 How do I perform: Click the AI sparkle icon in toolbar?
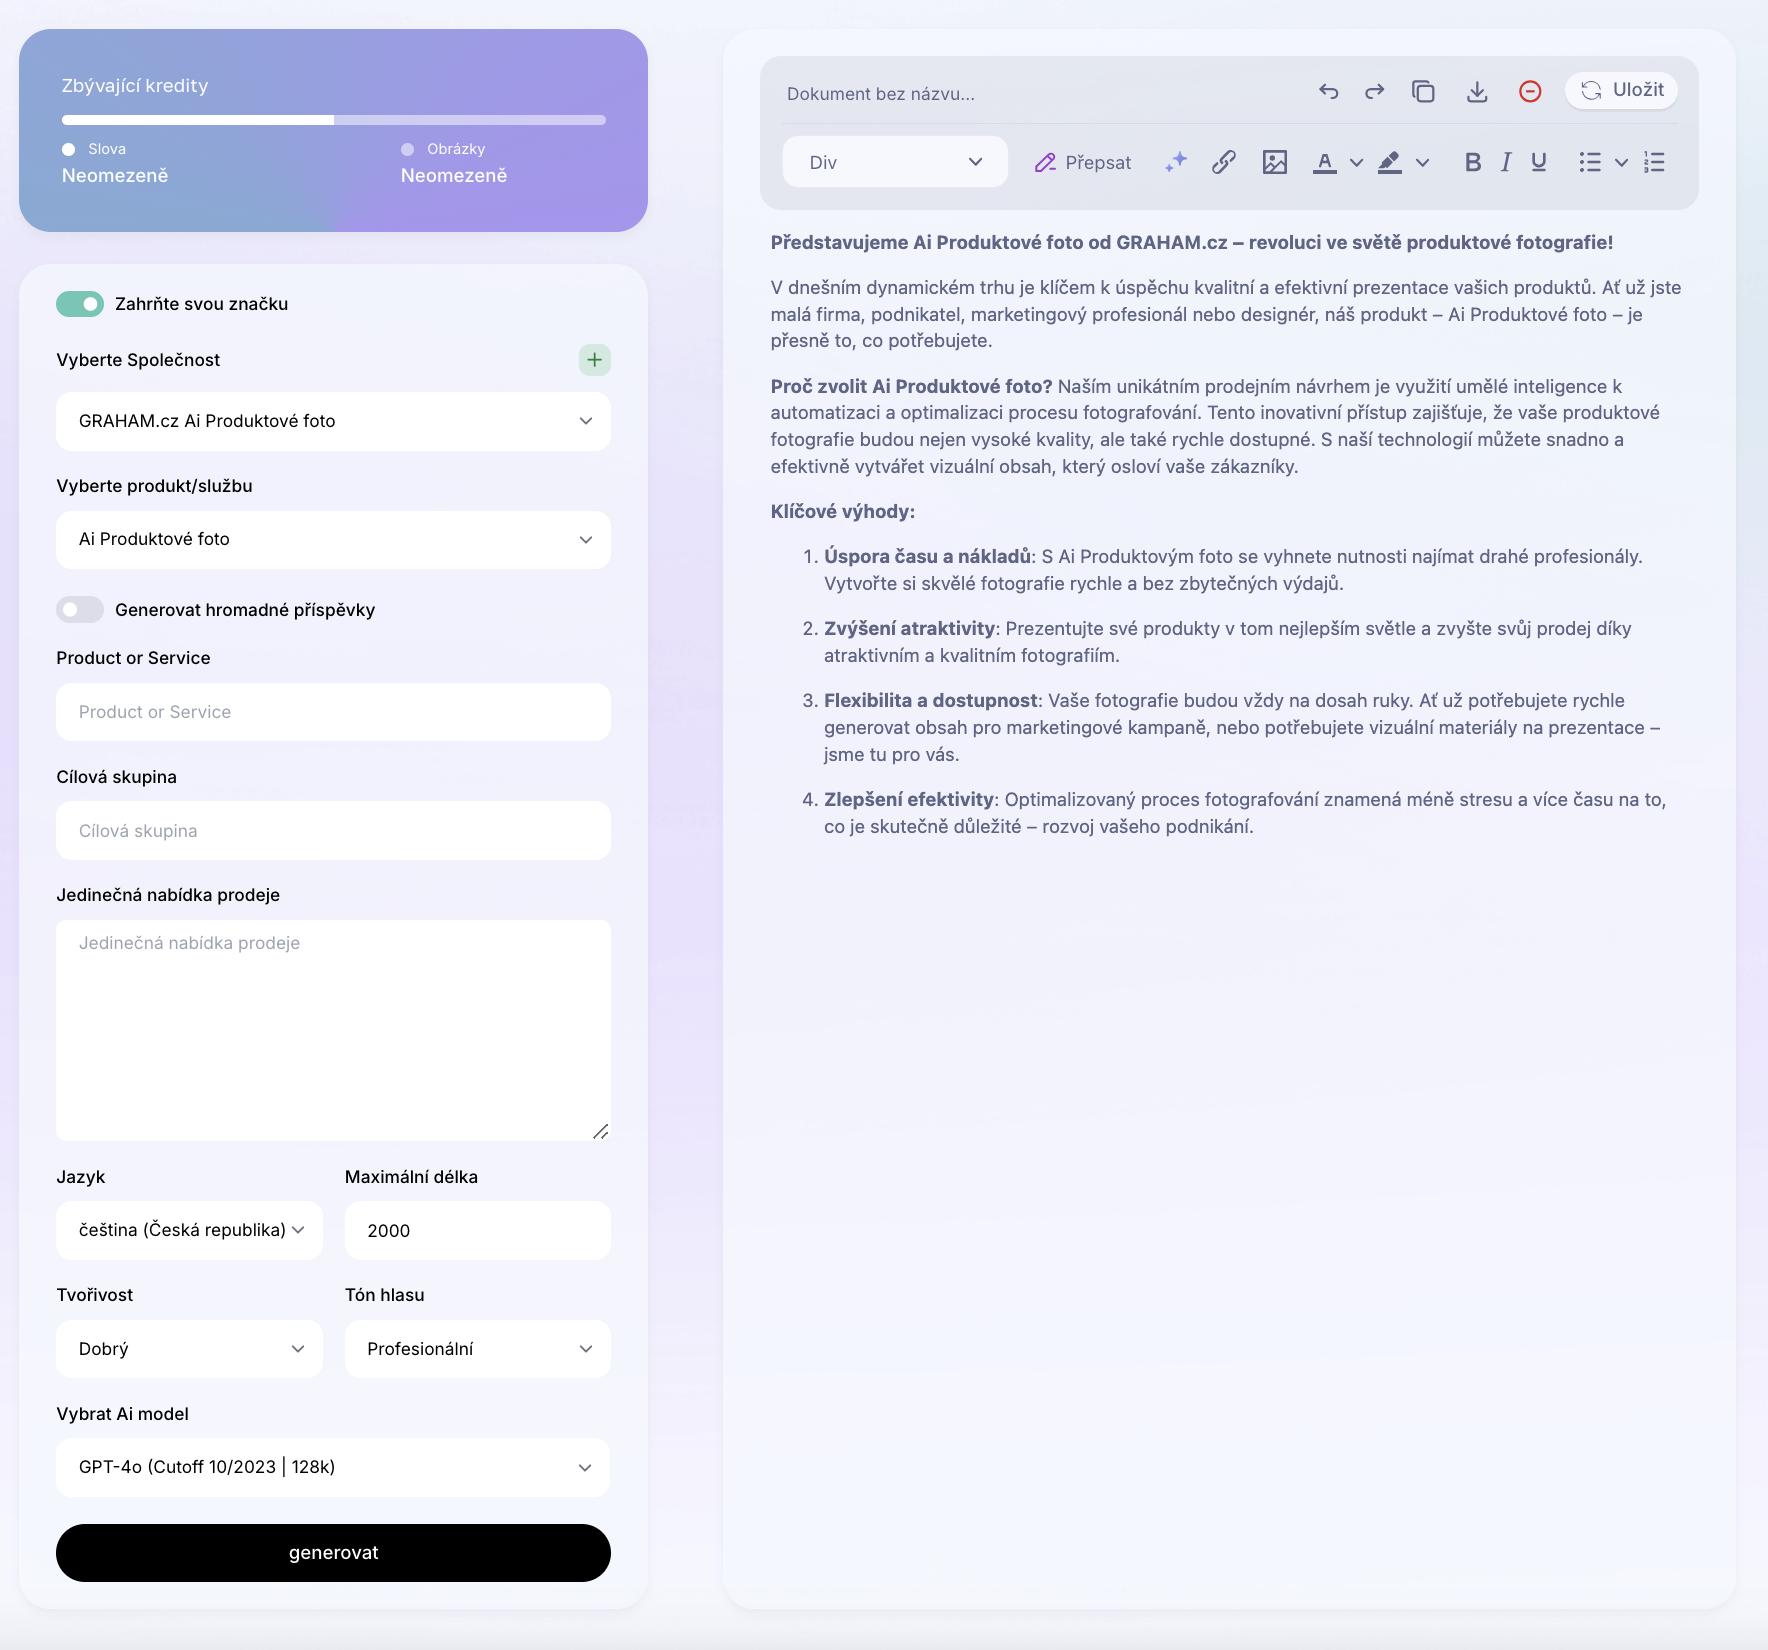(x=1176, y=162)
